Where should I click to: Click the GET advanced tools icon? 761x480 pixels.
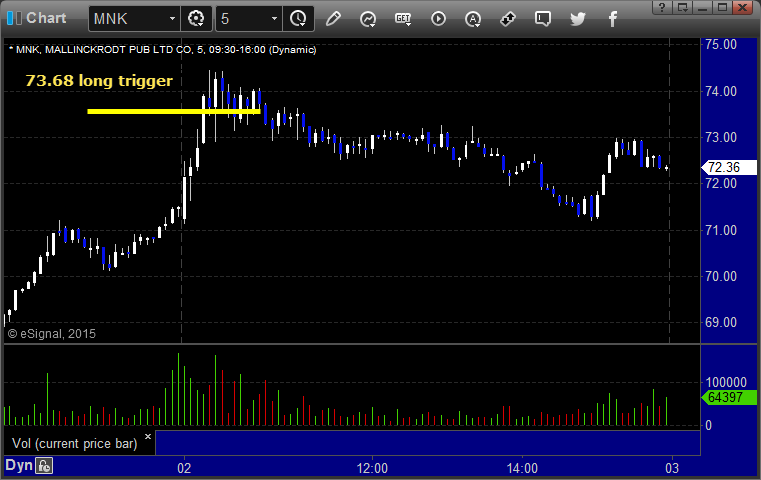(x=403, y=19)
